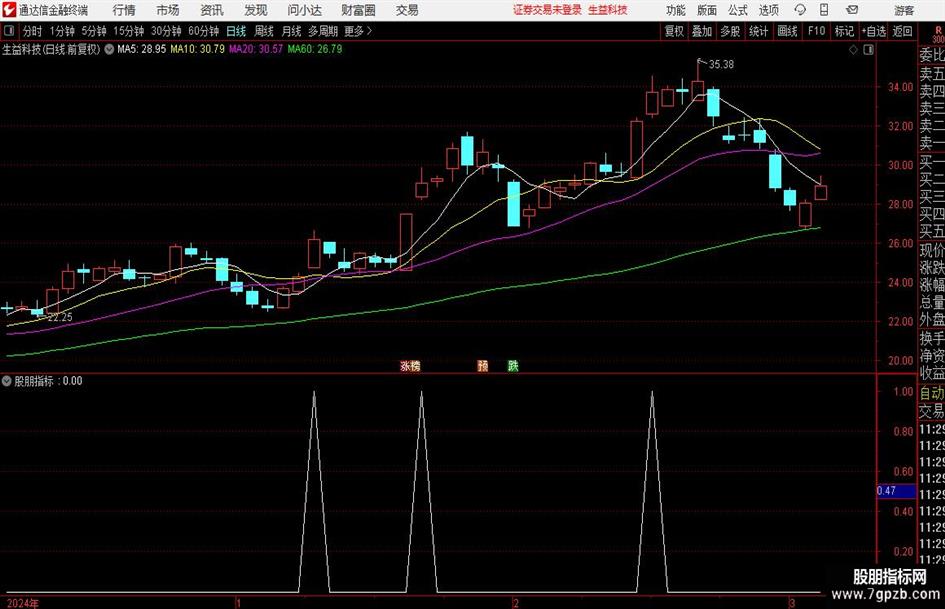
Task: Click the 35.38 high price label
Action: coord(721,65)
